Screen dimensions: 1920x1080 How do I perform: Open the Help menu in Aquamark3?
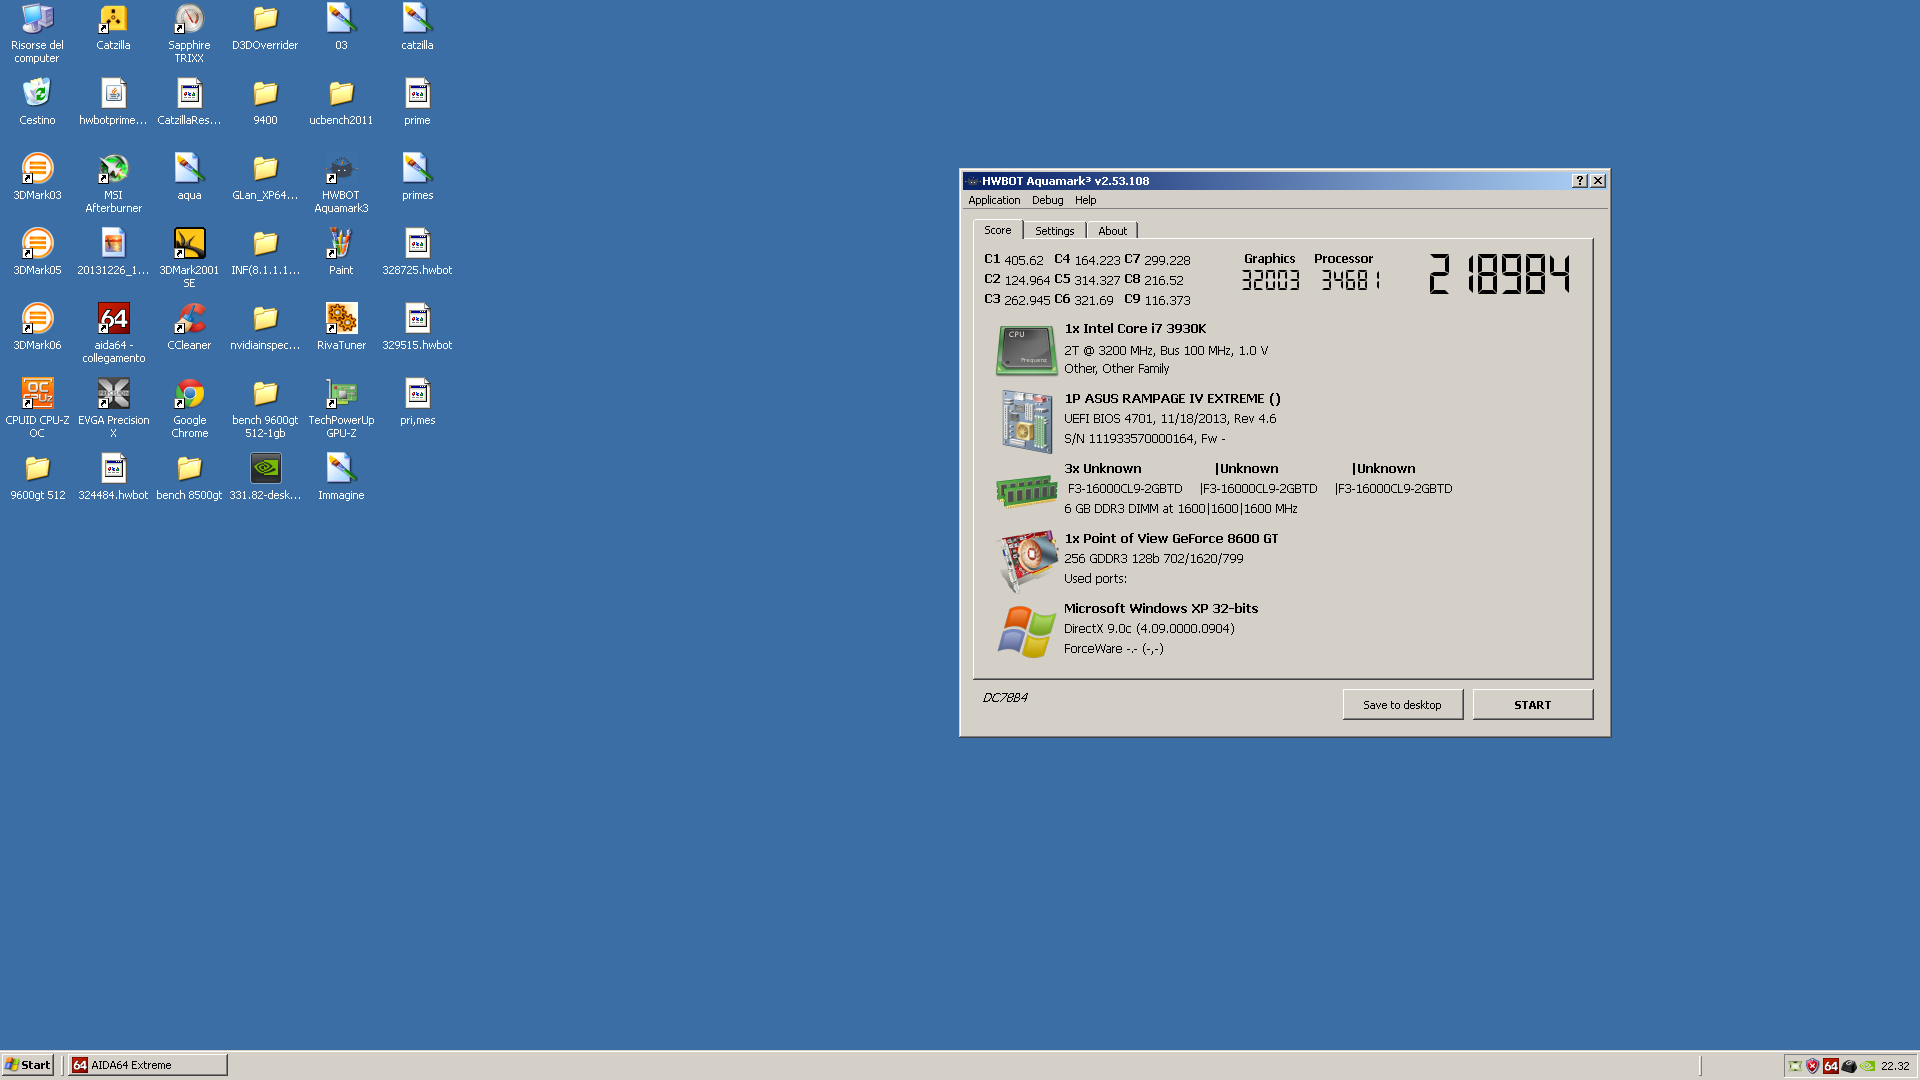pyautogui.click(x=1085, y=200)
